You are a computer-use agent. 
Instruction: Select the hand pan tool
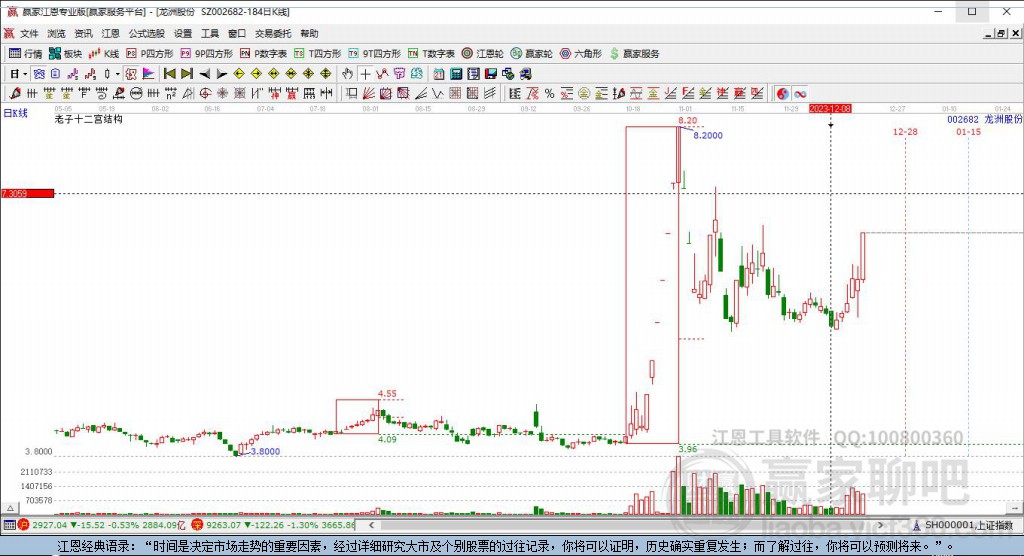tap(347, 73)
